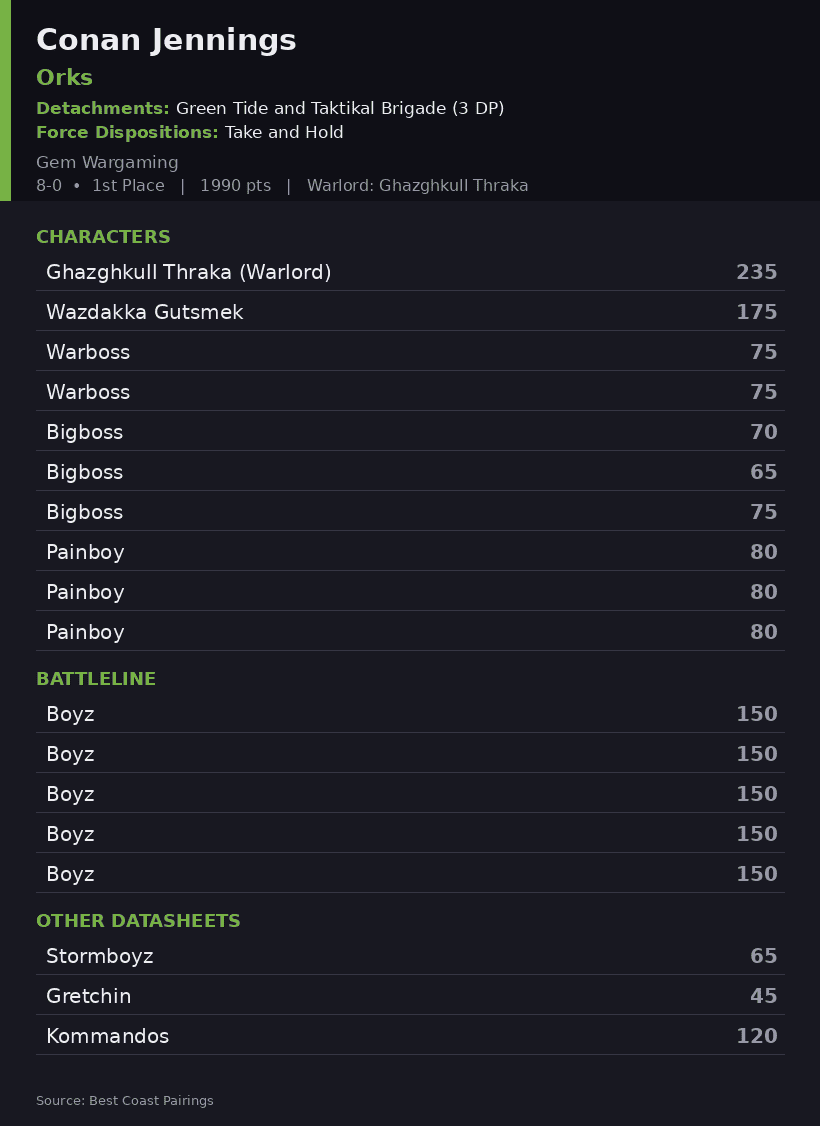Click the Detachments label
This screenshot has width=820, height=1126.
103,108
